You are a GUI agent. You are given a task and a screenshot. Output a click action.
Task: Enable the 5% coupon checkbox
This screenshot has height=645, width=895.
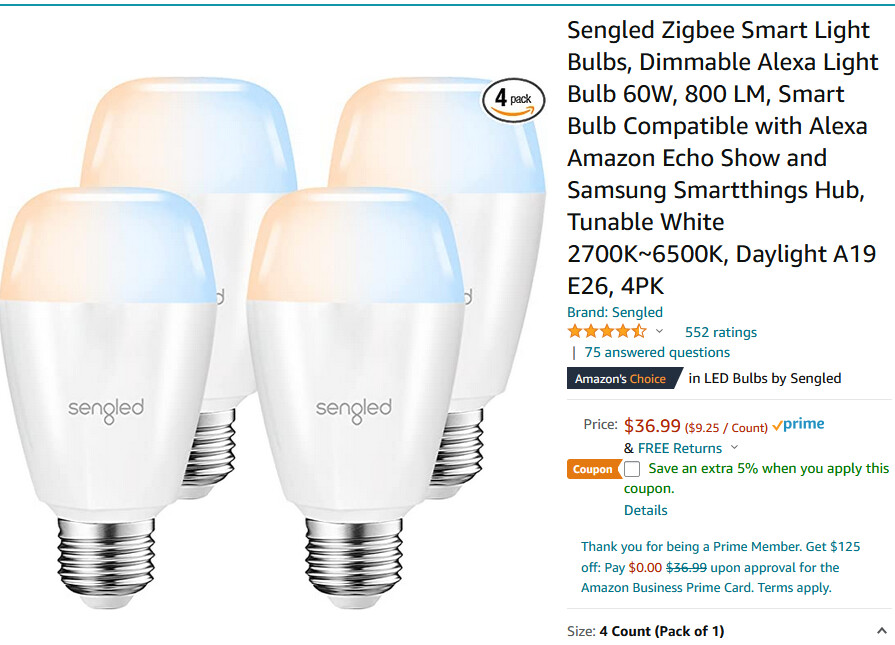coord(632,469)
